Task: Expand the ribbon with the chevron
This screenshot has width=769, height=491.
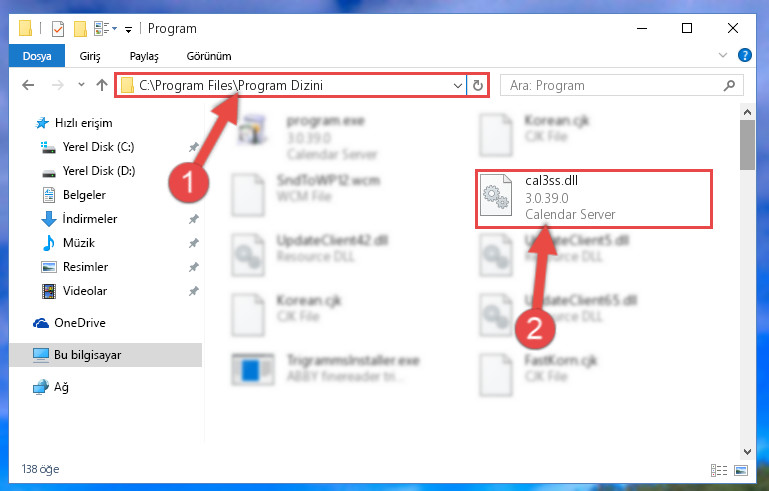Action: coord(722,55)
